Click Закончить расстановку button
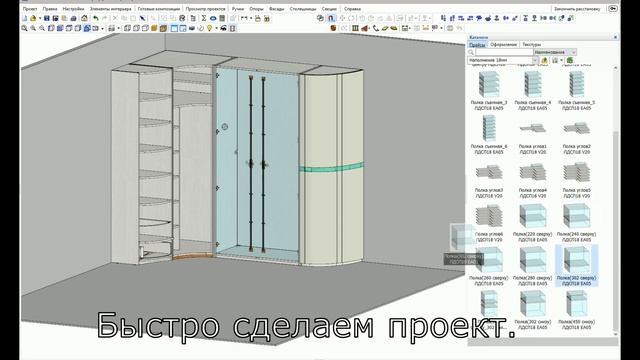This screenshot has width=640, height=360. [577, 9]
